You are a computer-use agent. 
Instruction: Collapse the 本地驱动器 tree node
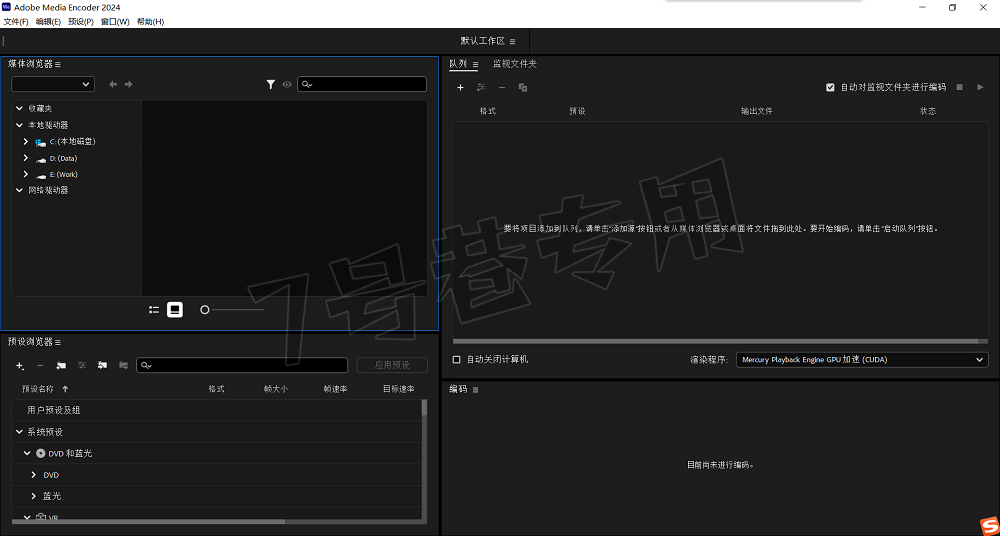[x=19, y=125]
